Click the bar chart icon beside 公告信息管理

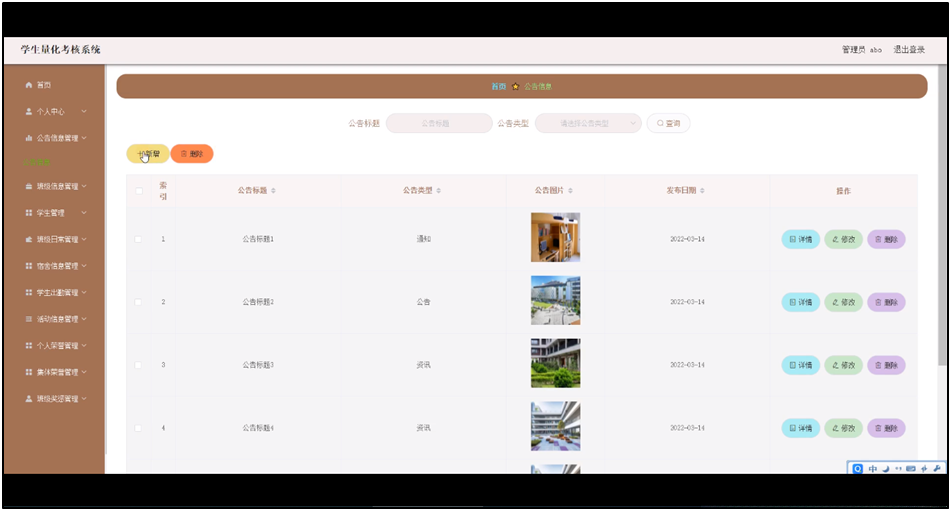point(29,138)
